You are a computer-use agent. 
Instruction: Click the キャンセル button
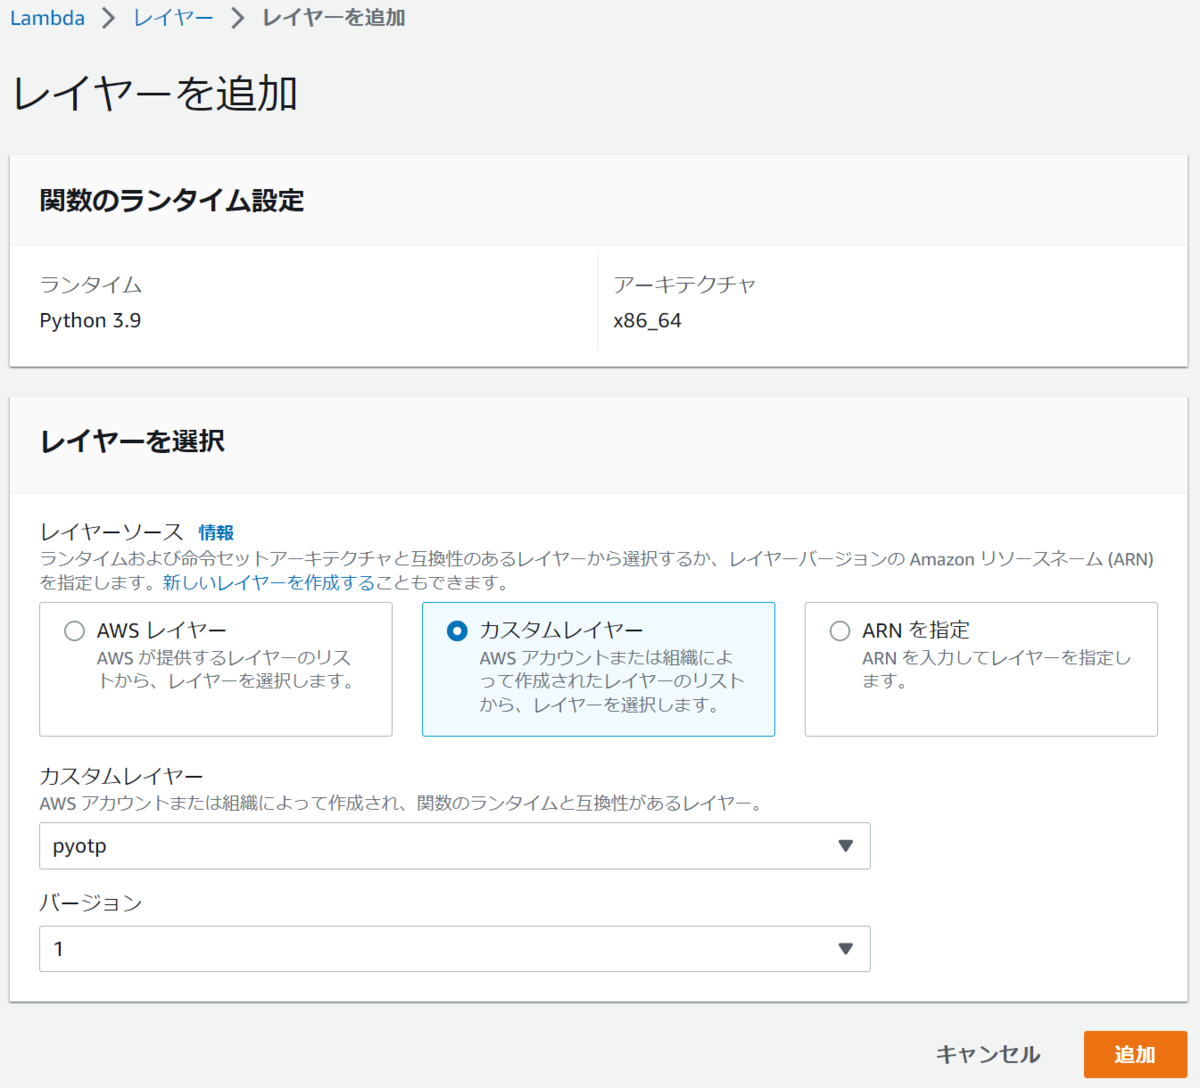(988, 1054)
